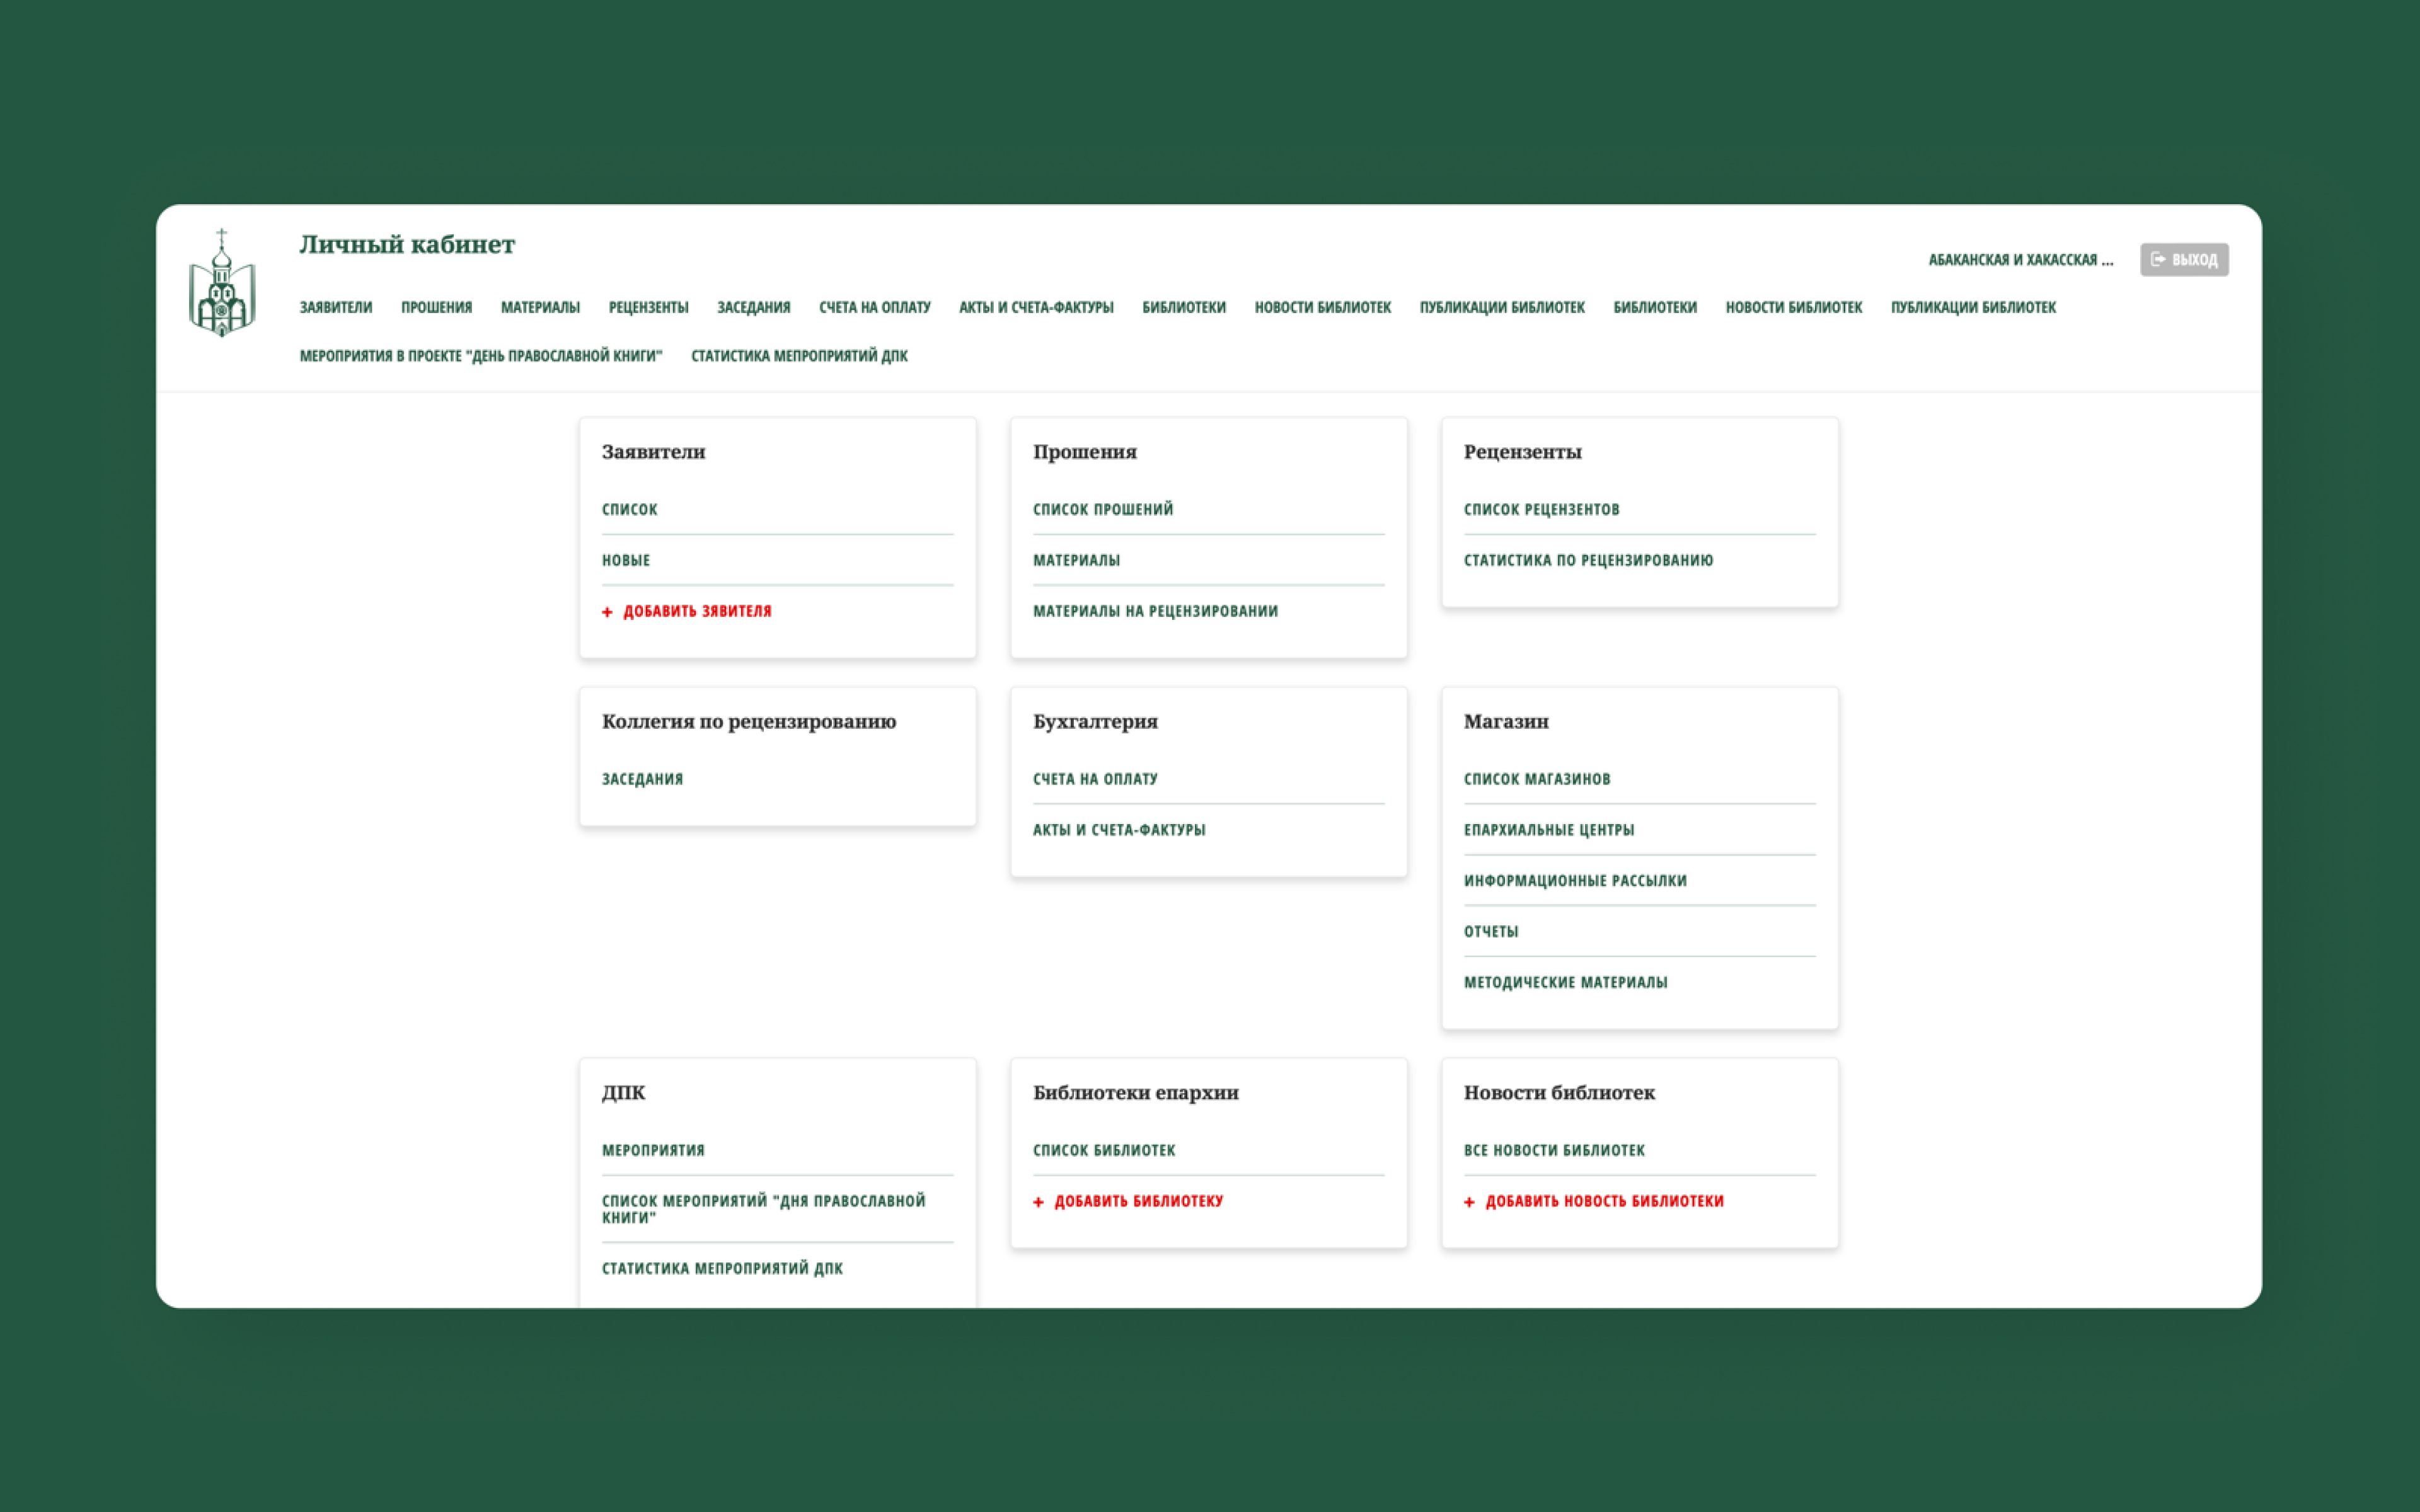Open Епархиальные центры link

click(x=1548, y=830)
